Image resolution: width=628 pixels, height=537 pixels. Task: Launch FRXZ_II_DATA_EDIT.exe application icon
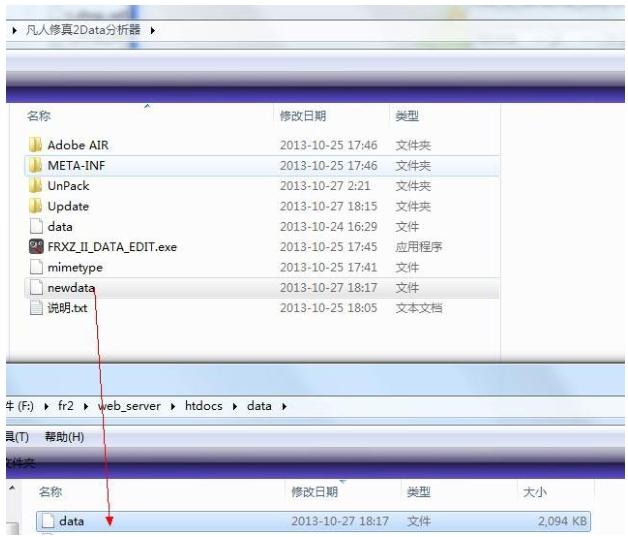click(x=36, y=247)
